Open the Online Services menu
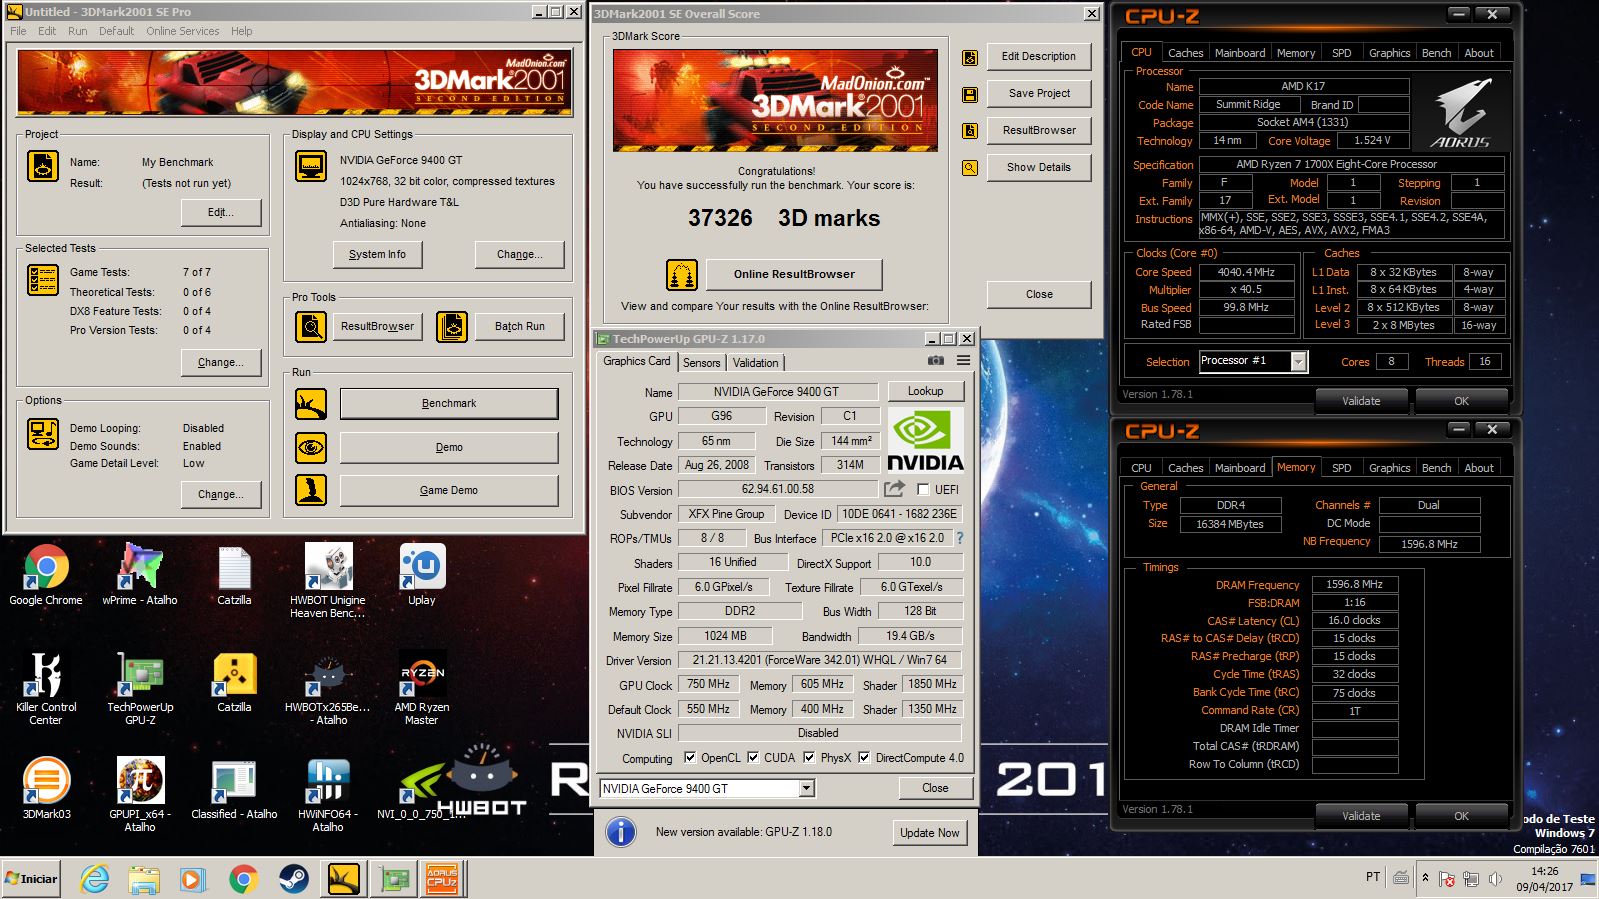This screenshot has width=1599, height=899. (182, 31)
